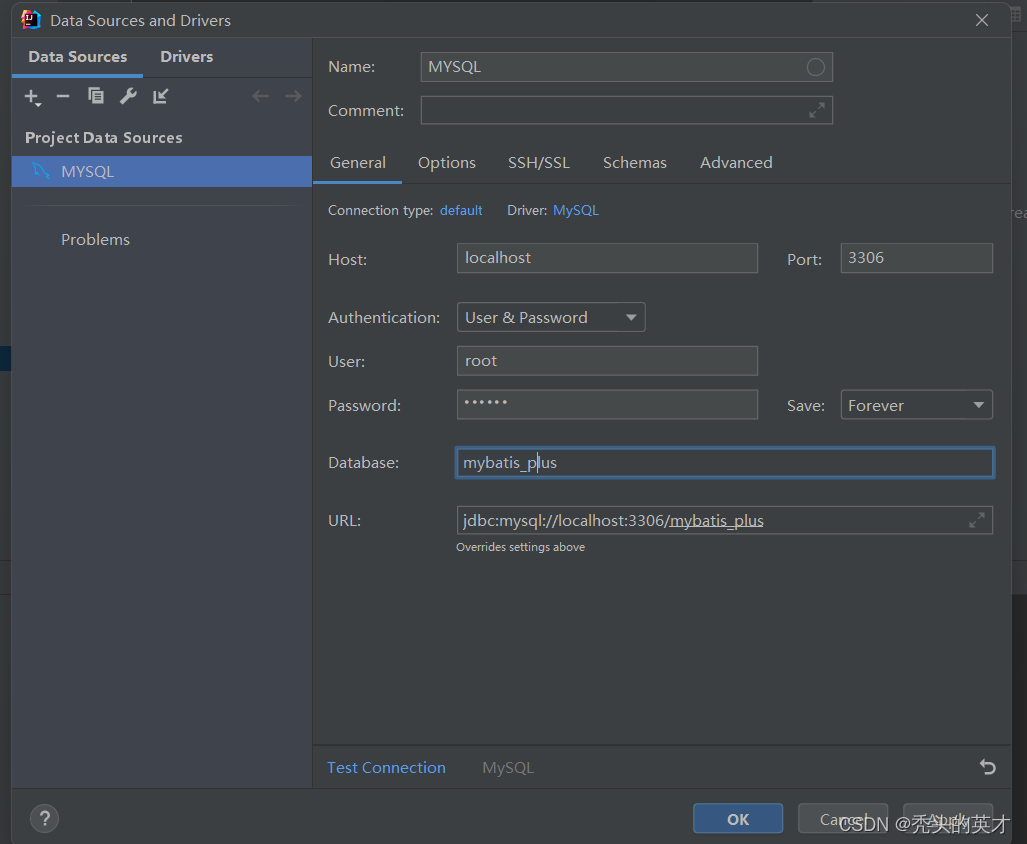Click the MySQL driver link
This screenshot has width=1027, height=844.
(x=576, y=210)
